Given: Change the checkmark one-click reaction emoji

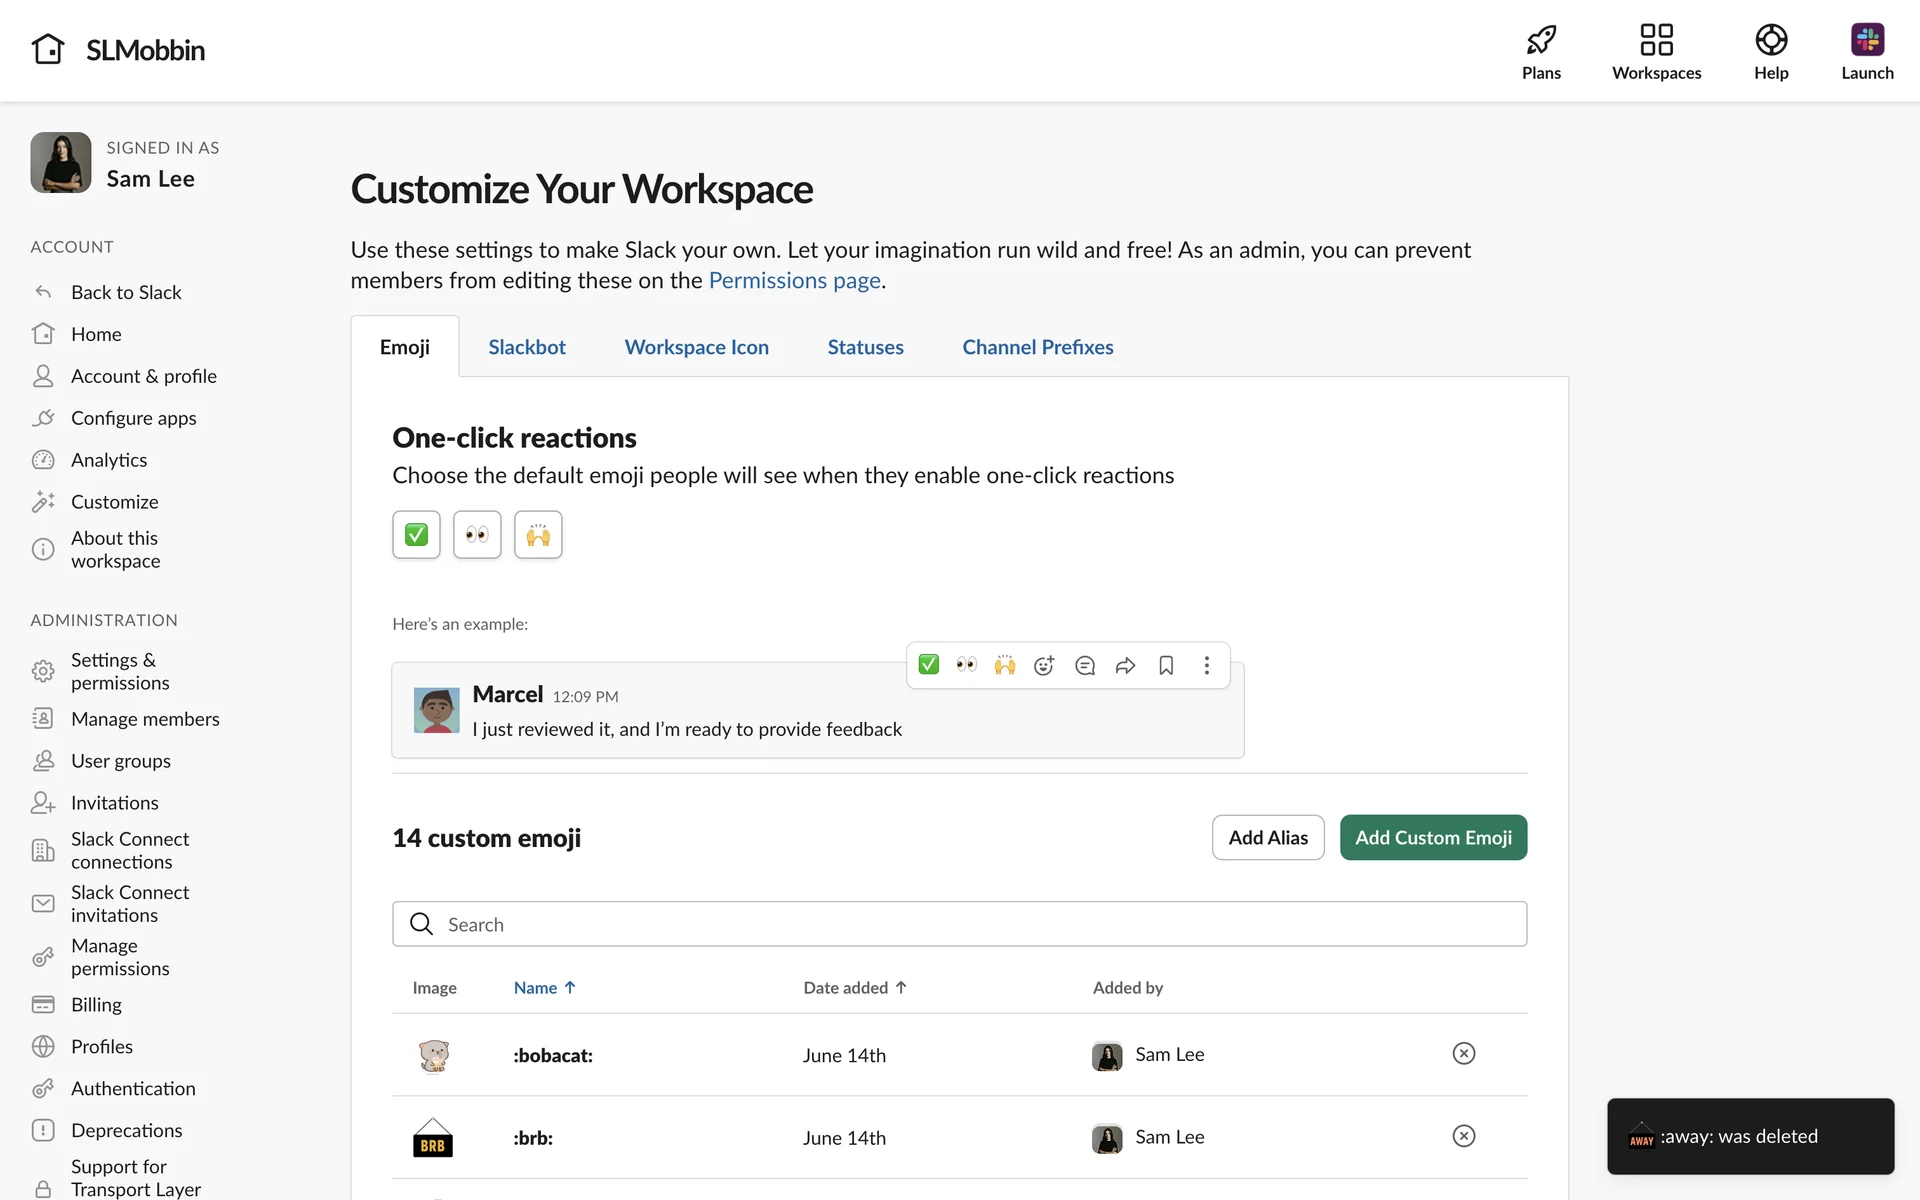Looking at the screenshot, I should click(416, 535).
